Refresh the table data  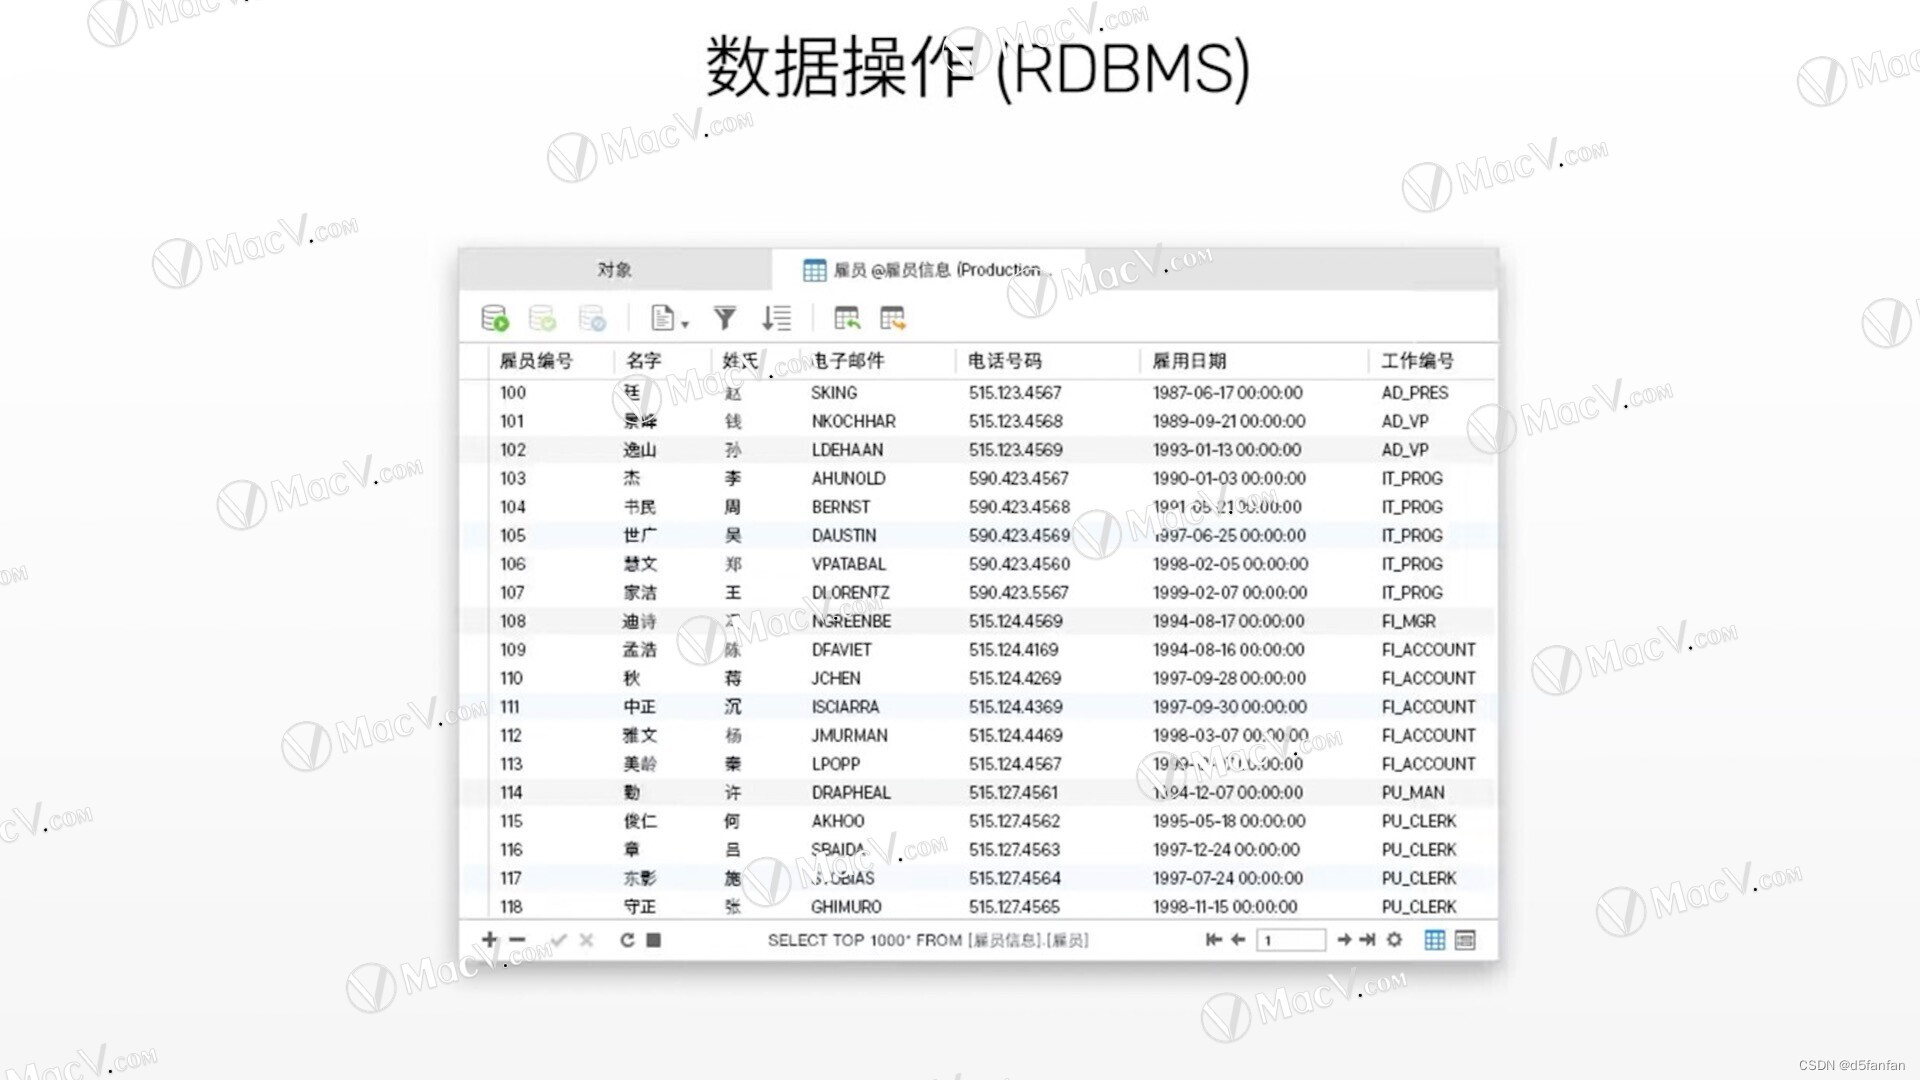(x=627, y=940)
